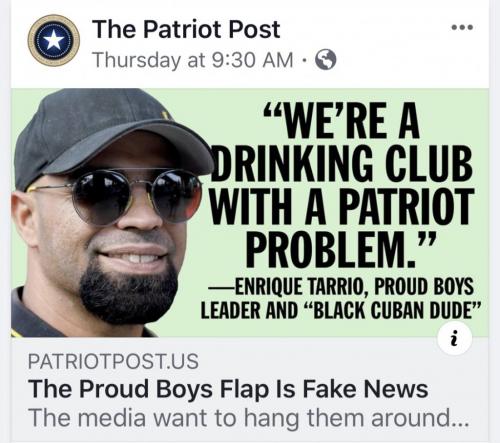Click the "ENRIQUE TARRIO, PROUD BOYS" attribution line
Screen dimensions: 500x443
[341, 286]
